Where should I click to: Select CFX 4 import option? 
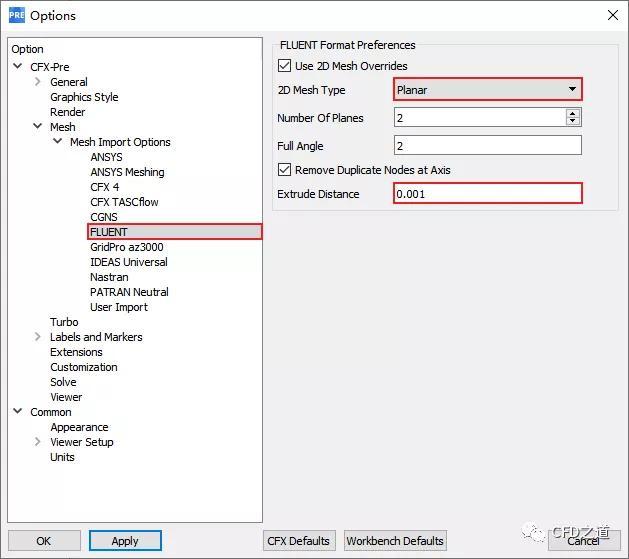[105, 187]
